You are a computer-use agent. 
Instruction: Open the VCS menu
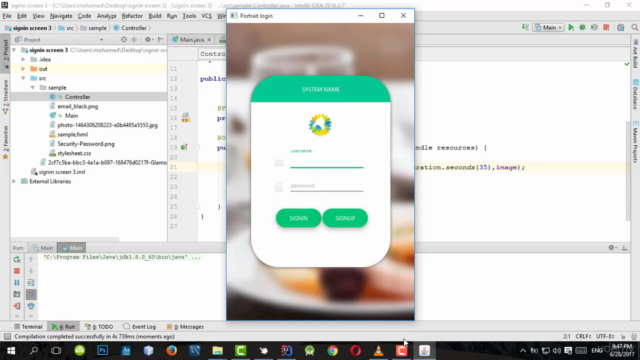[207, 16]
